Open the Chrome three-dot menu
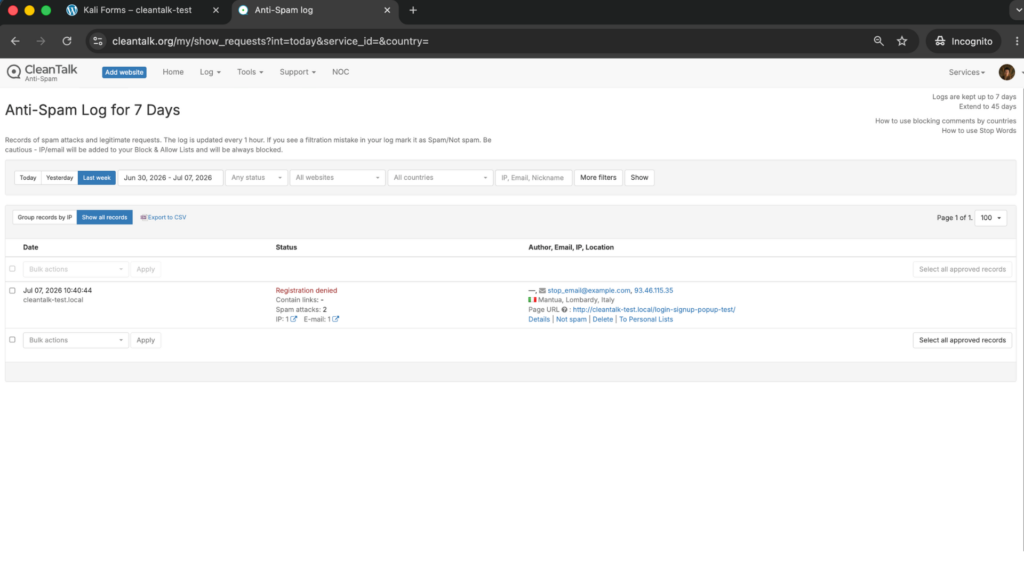This screenshot has height=576, width=1024. click(1017, 41)
